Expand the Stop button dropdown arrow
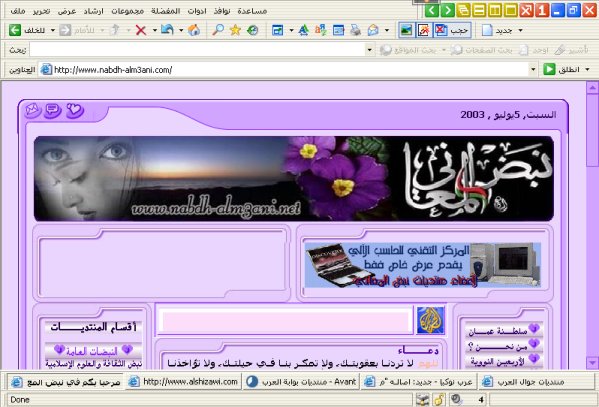 pos(154,30)
